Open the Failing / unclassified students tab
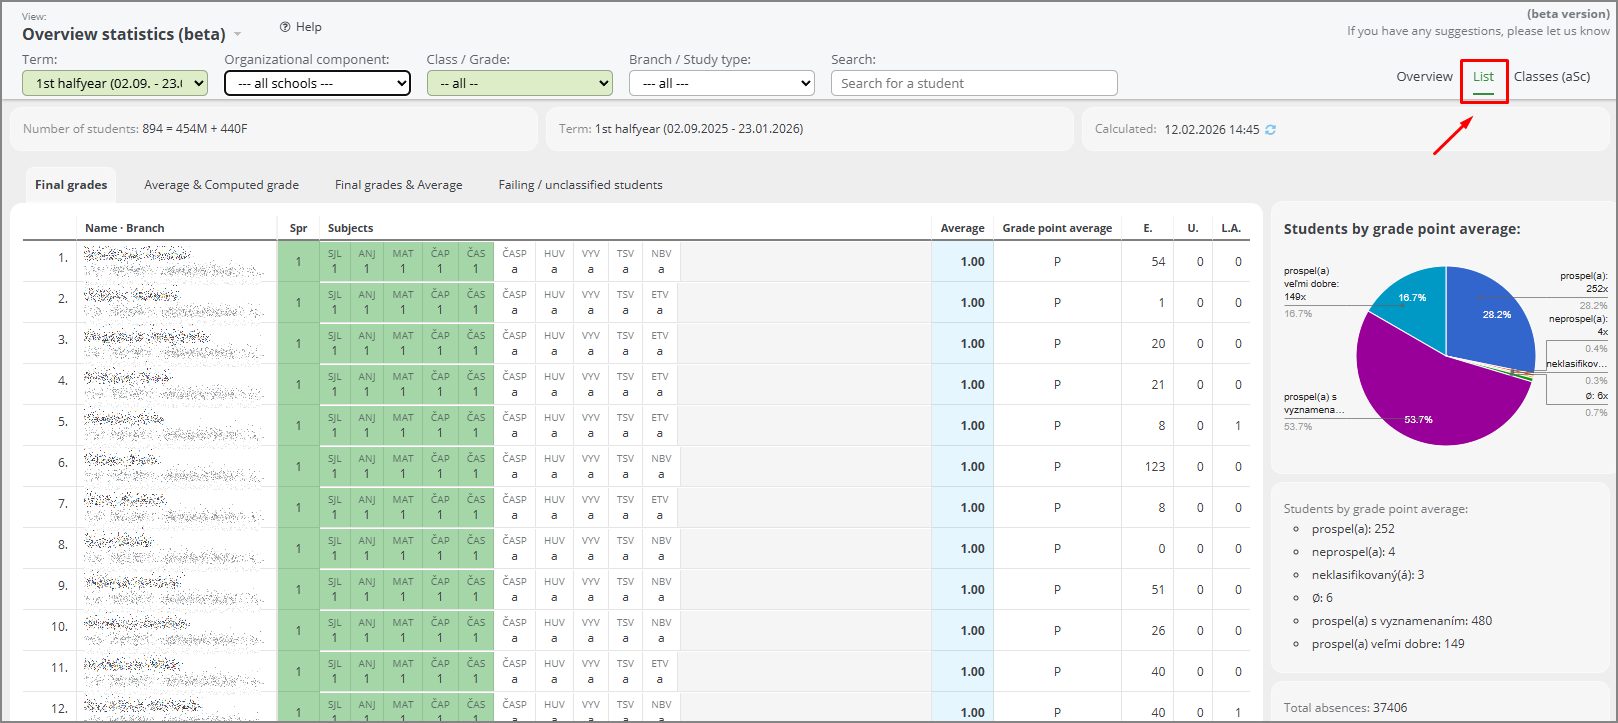The image size is (1618, 723). (580, 185)
